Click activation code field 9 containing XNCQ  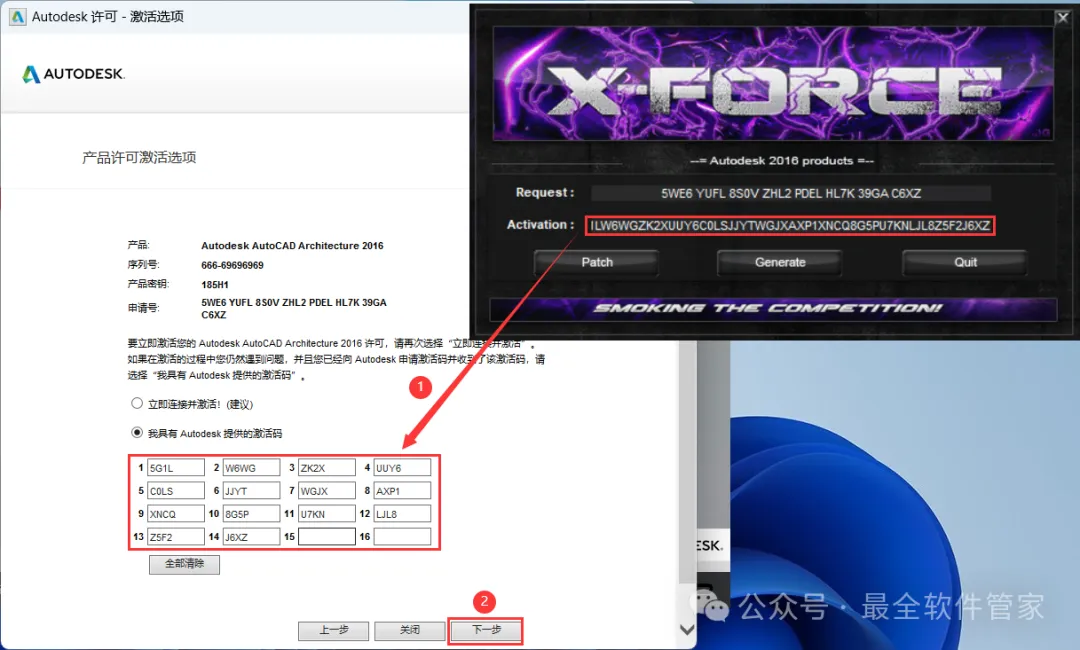(176, 514)
